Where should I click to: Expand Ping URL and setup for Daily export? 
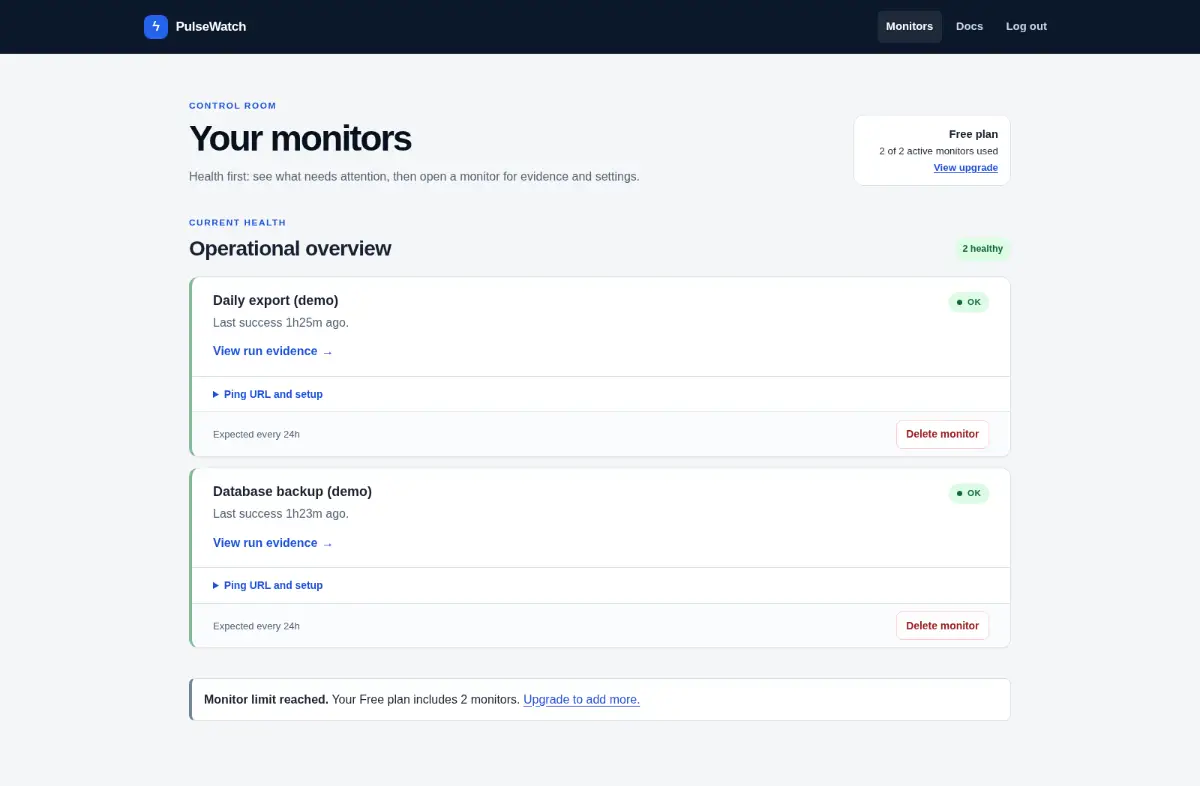pos(268,394)
